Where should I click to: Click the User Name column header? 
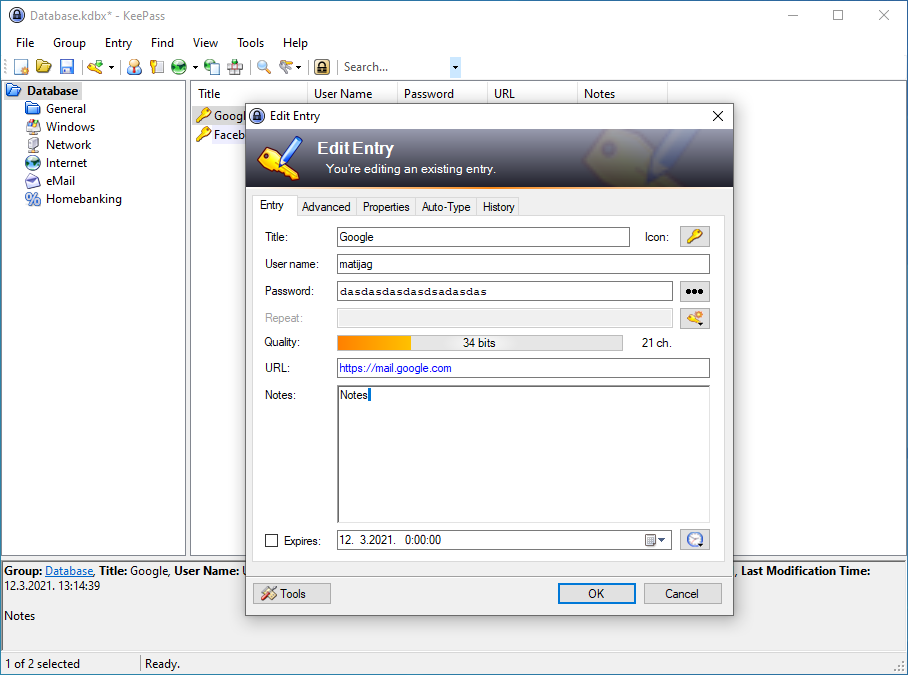(x=352, y=94)
